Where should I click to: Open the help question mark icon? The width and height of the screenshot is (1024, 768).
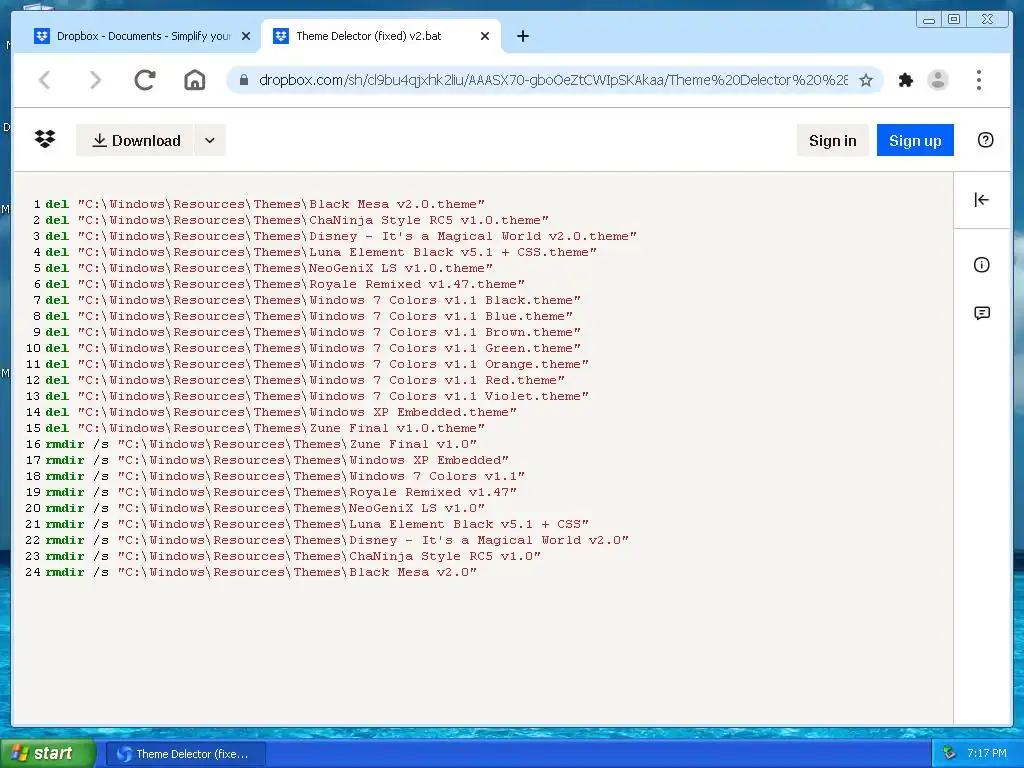(x=985, y=140)
